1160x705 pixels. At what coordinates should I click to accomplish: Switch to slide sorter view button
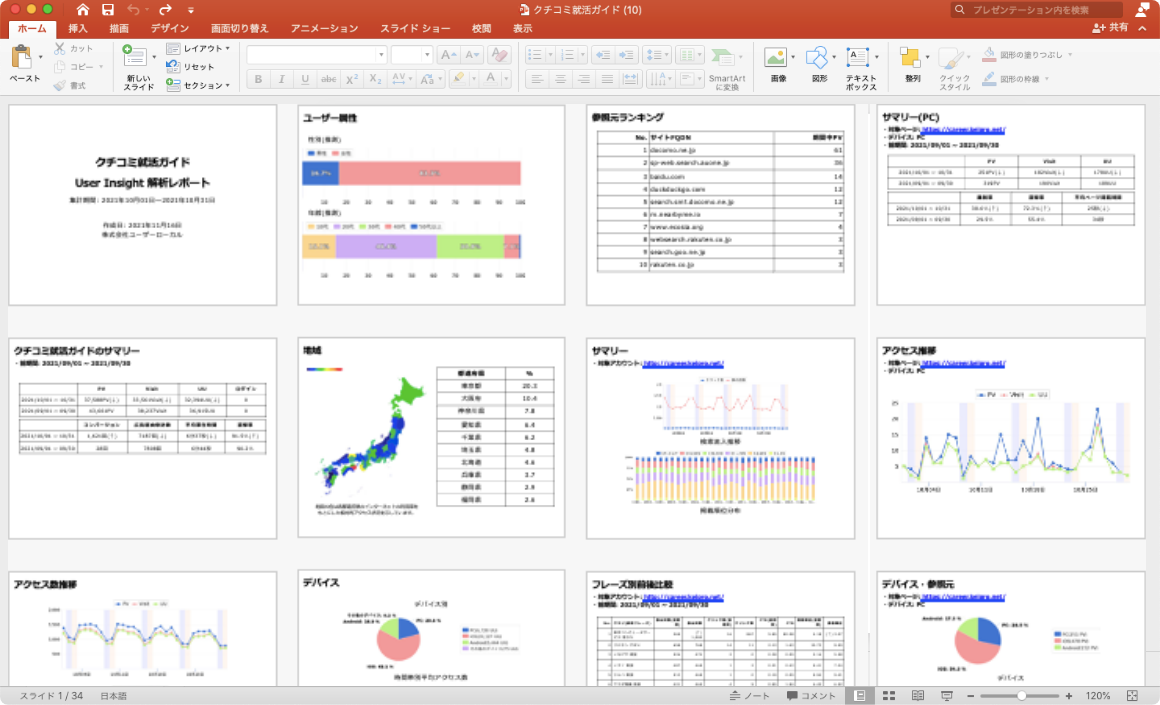pos(889,695)
